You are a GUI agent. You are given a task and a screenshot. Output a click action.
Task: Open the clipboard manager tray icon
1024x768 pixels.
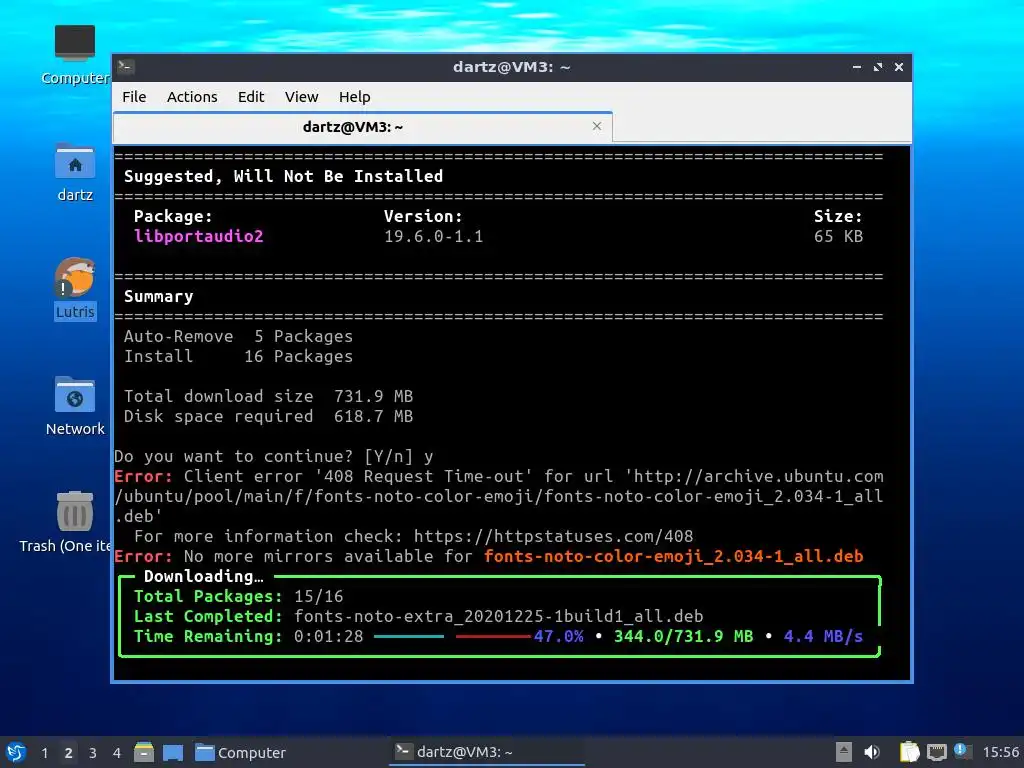[x=909, y=752]
